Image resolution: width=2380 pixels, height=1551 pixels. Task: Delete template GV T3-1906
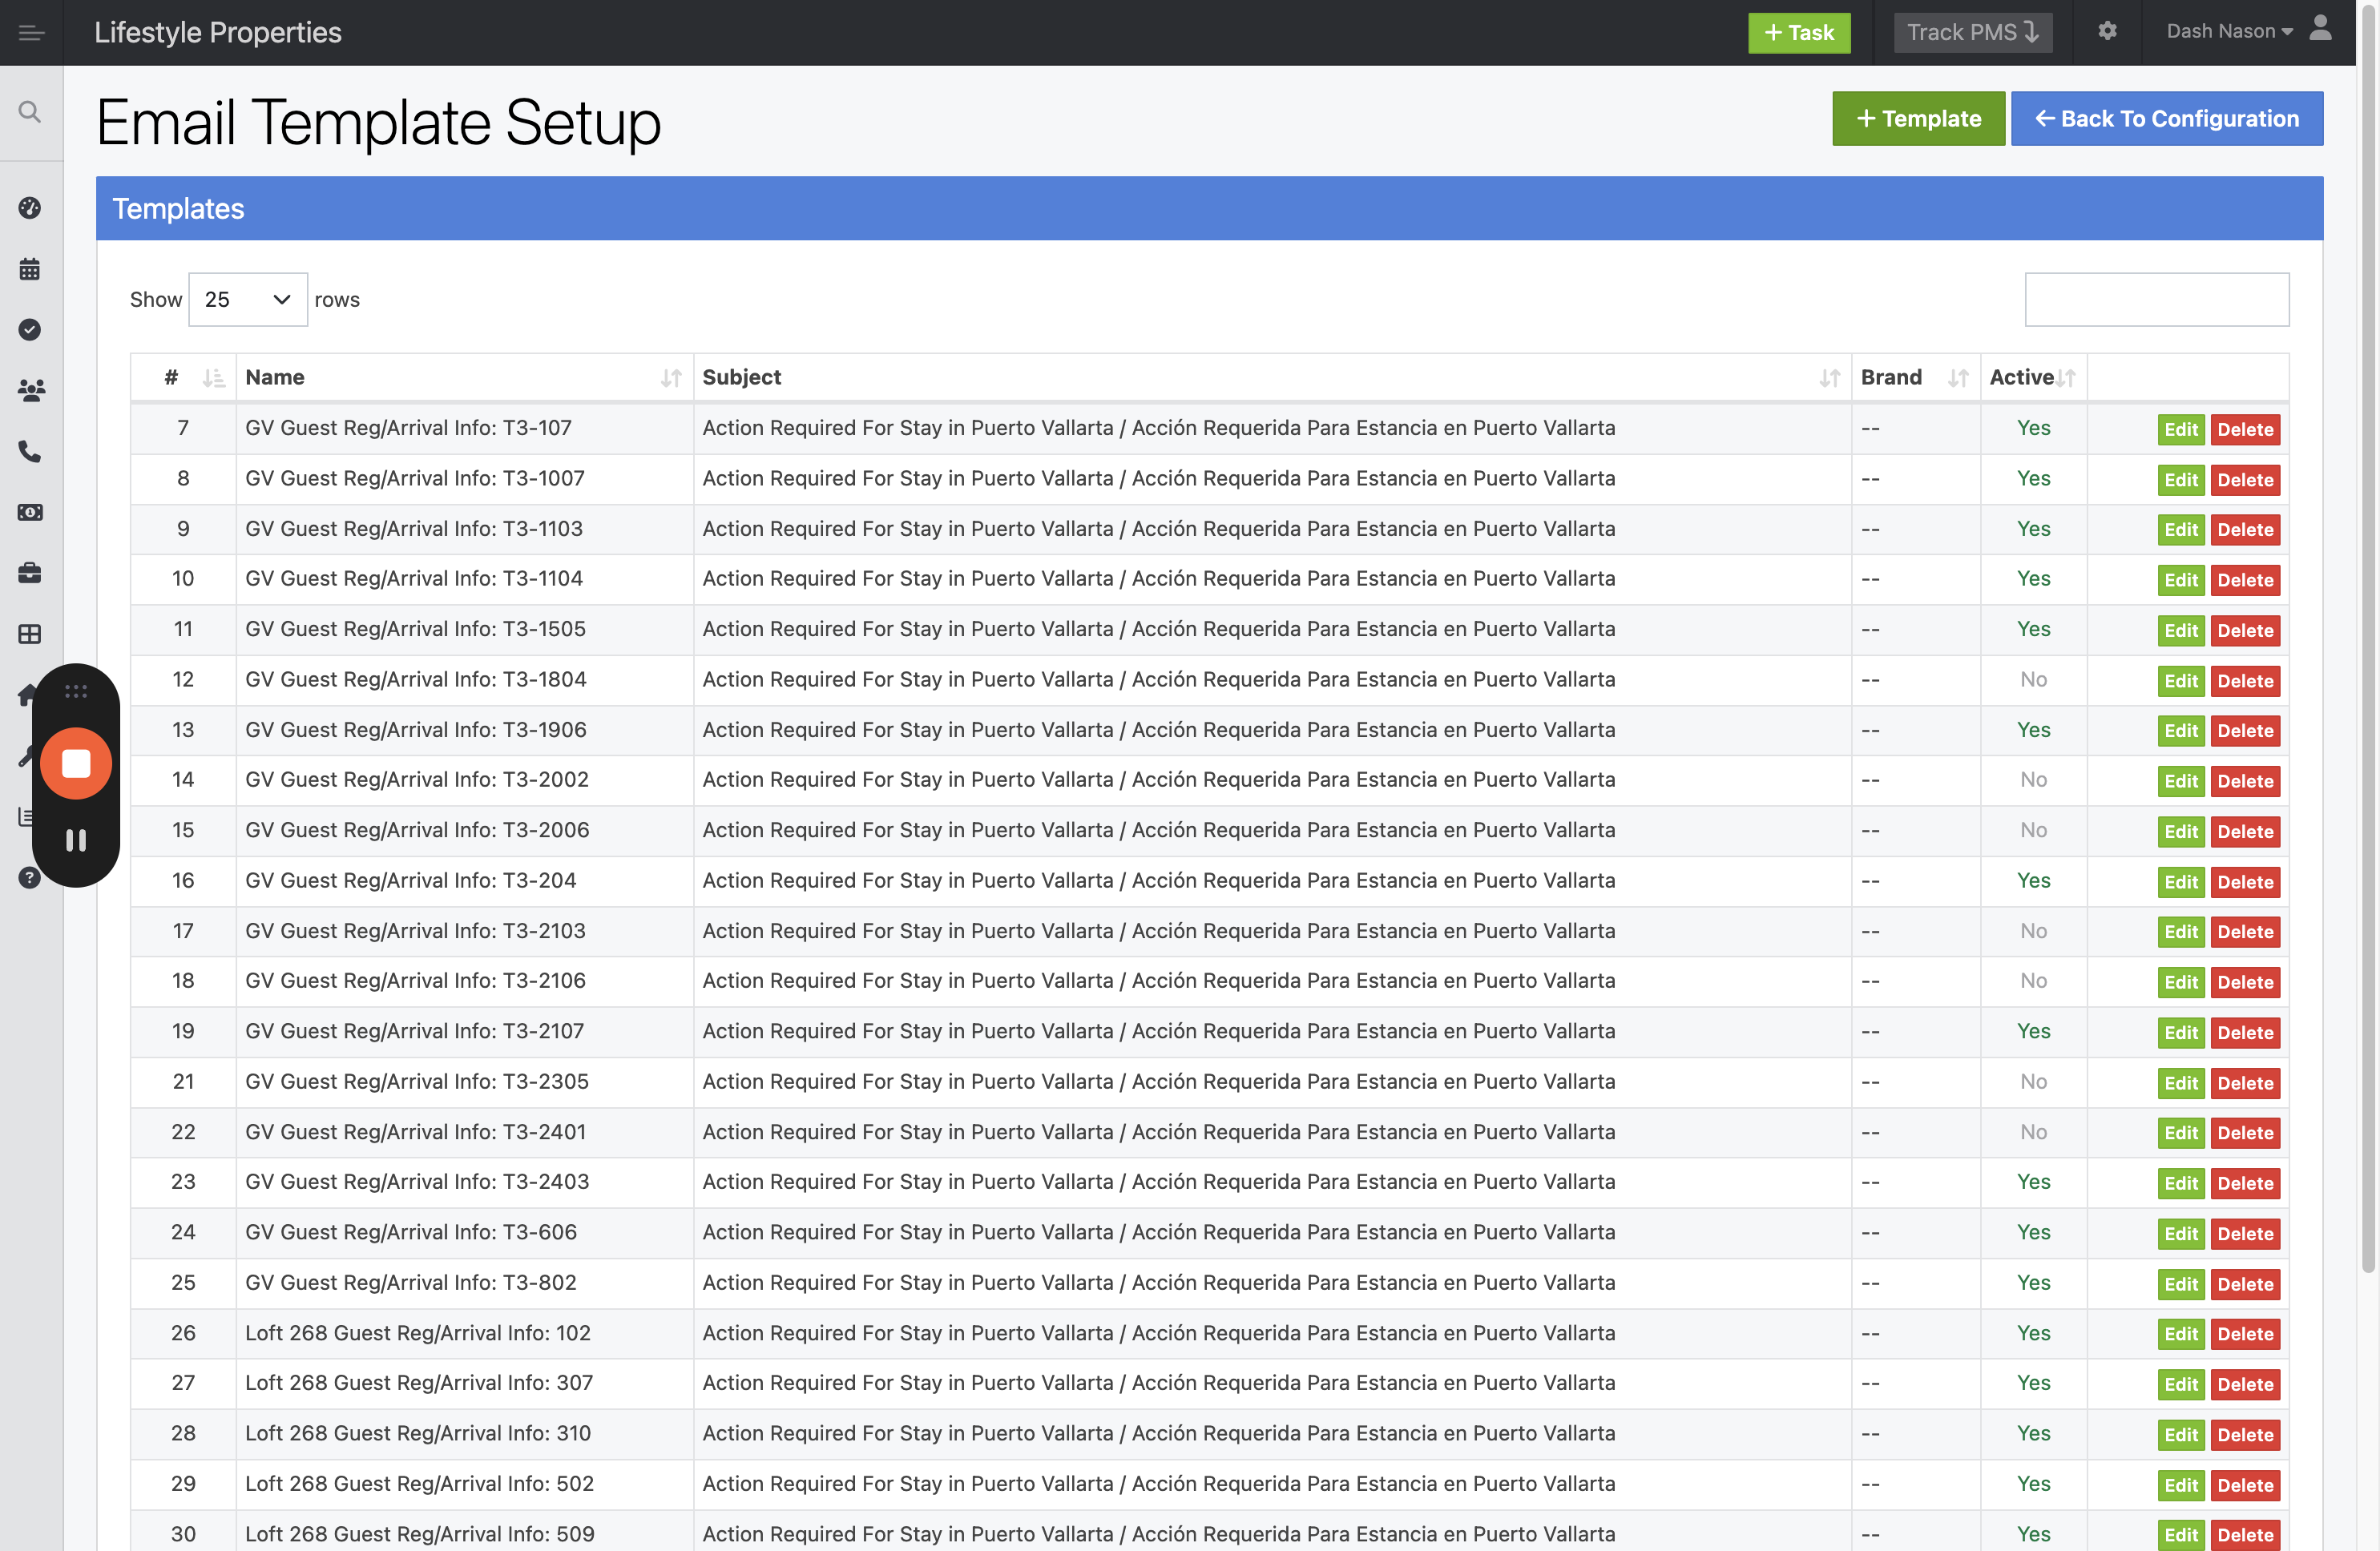click(x=2245, y=731)
